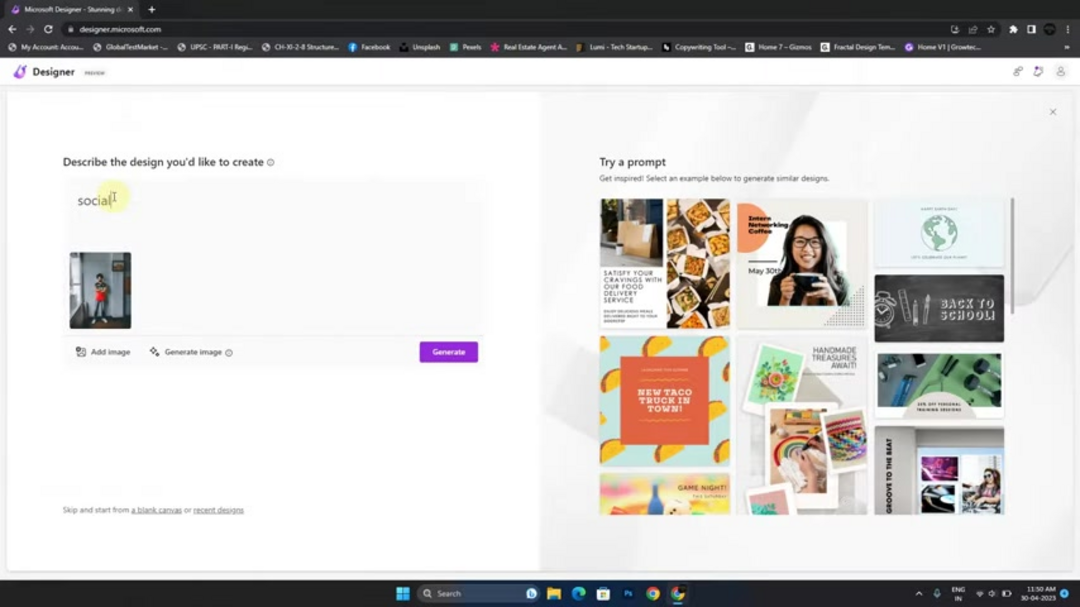Click the browser icon on the Windows taskbar

(677, 592)
